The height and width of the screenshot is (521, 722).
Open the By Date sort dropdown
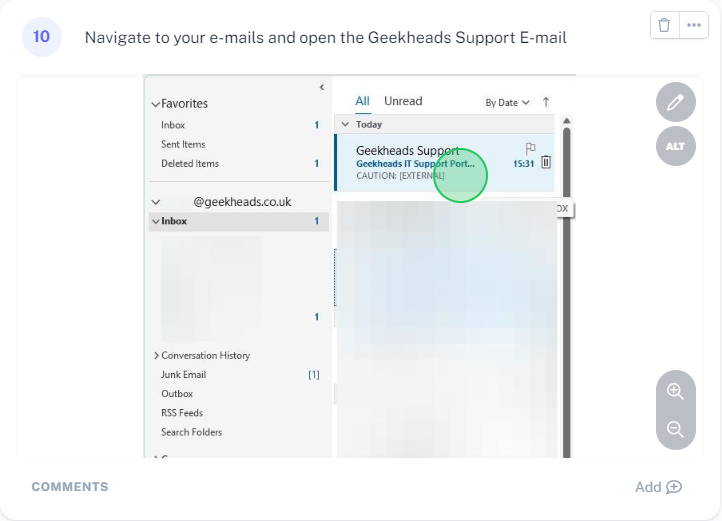tap(507, 102)
